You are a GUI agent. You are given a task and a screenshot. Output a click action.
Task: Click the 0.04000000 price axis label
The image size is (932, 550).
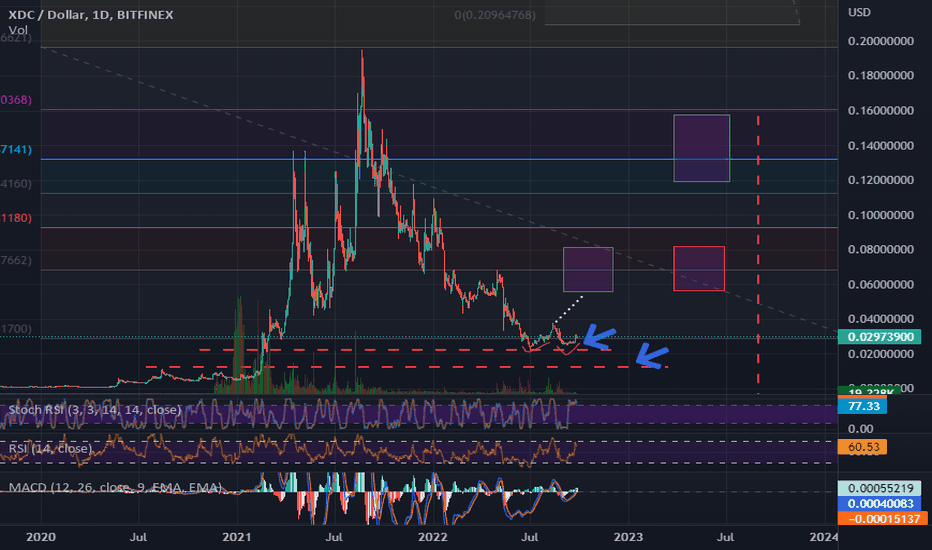point(881,319)
